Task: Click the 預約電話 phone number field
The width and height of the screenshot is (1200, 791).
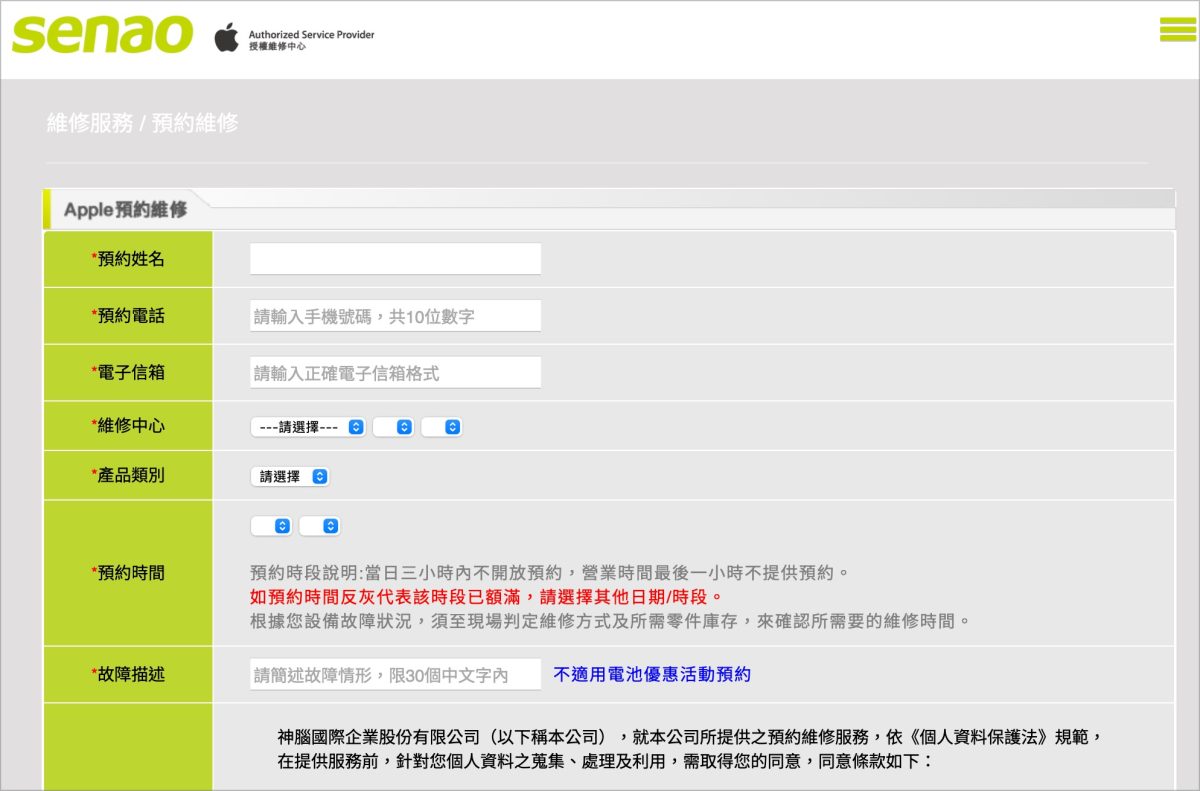Action: coord(395,316)
